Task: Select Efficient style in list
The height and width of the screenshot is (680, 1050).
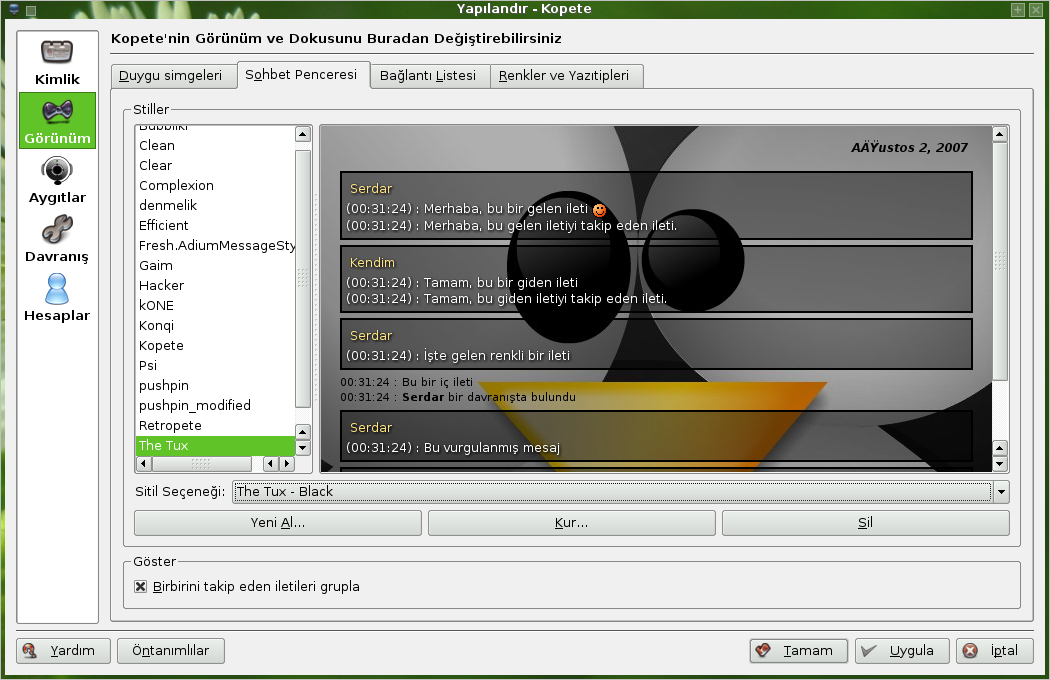Action: 215,226
